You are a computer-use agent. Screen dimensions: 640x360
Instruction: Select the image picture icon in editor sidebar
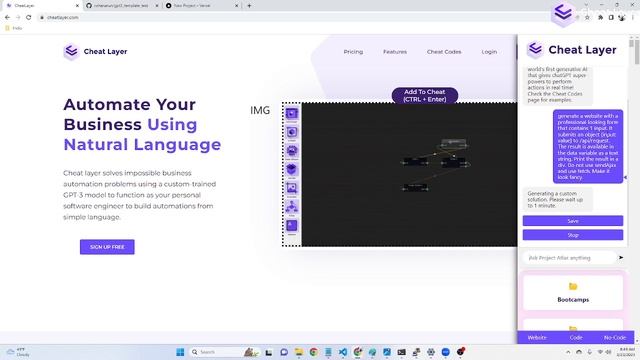pos(291,188)
